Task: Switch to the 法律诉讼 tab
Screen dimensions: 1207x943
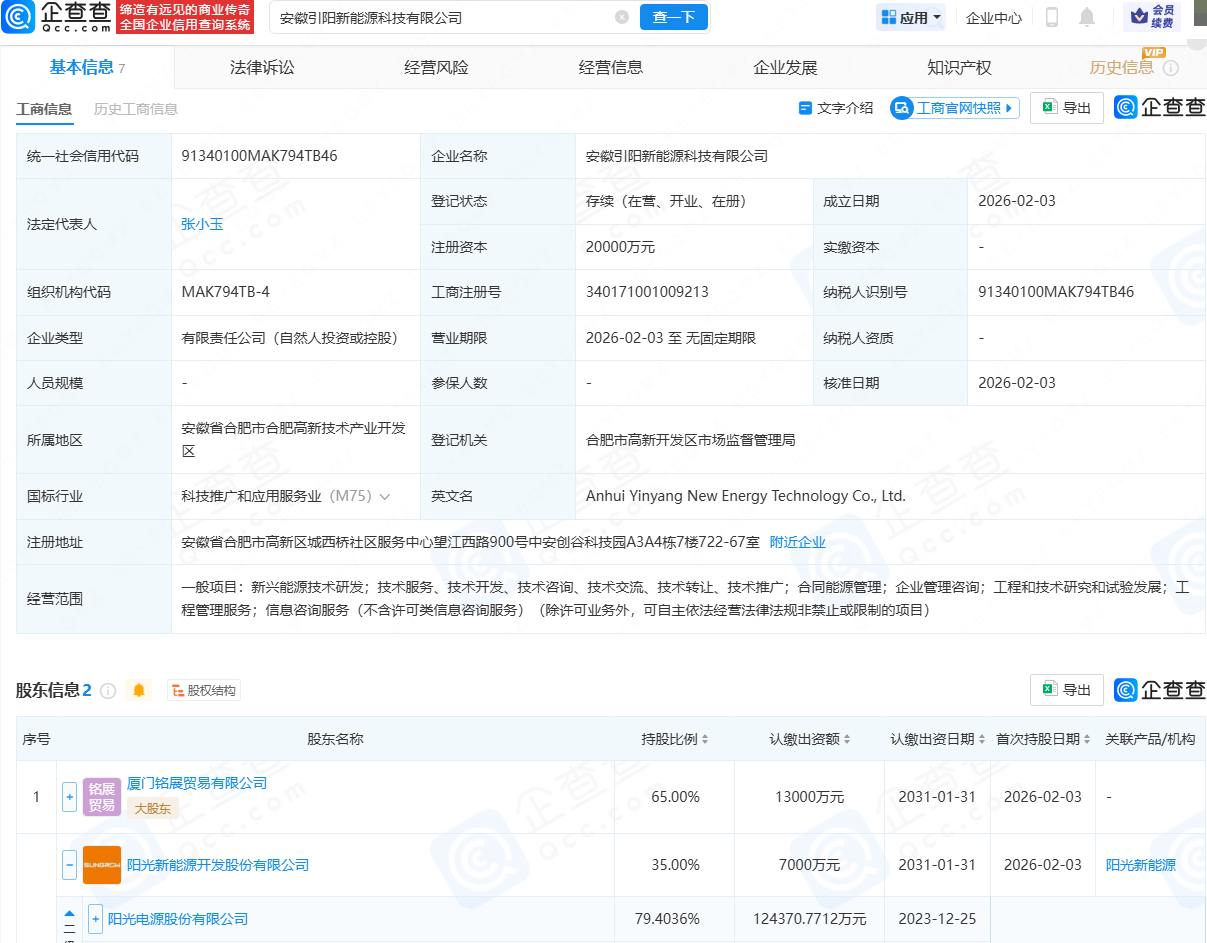Action: [x=262, y=68]
